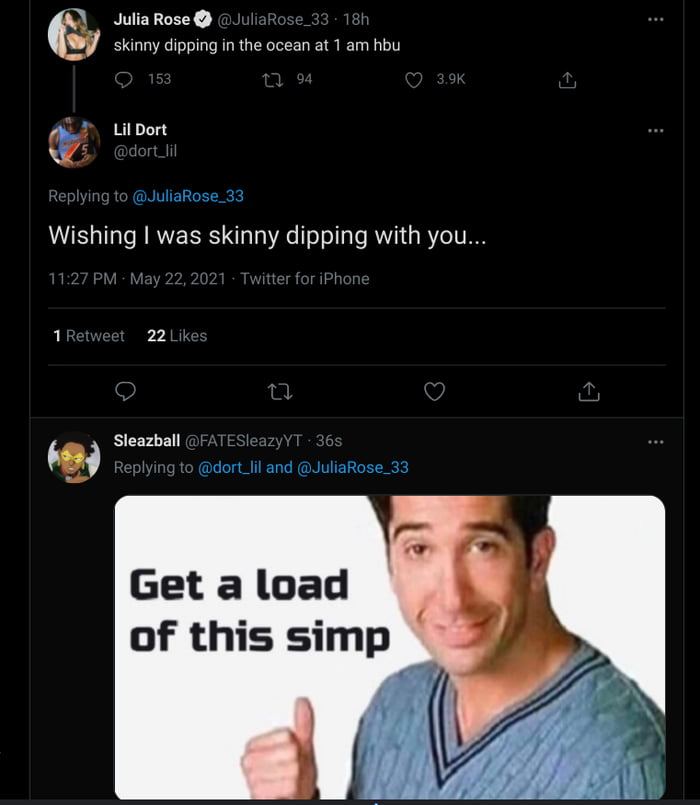700x805 pixels.
Task: Toggle like on Sleazball's reply
Action: [434, 800]
